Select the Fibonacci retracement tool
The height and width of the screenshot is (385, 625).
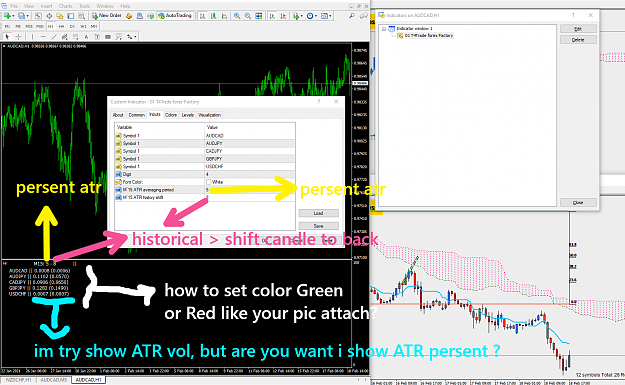click(x=75, y=37)
